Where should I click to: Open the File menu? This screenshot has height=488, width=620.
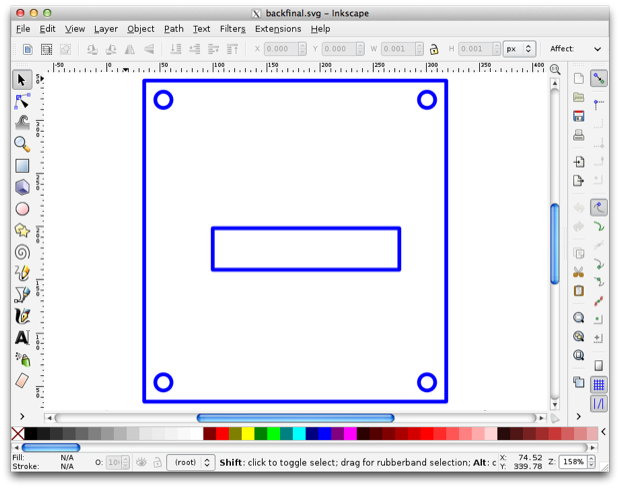pos(23,29)
